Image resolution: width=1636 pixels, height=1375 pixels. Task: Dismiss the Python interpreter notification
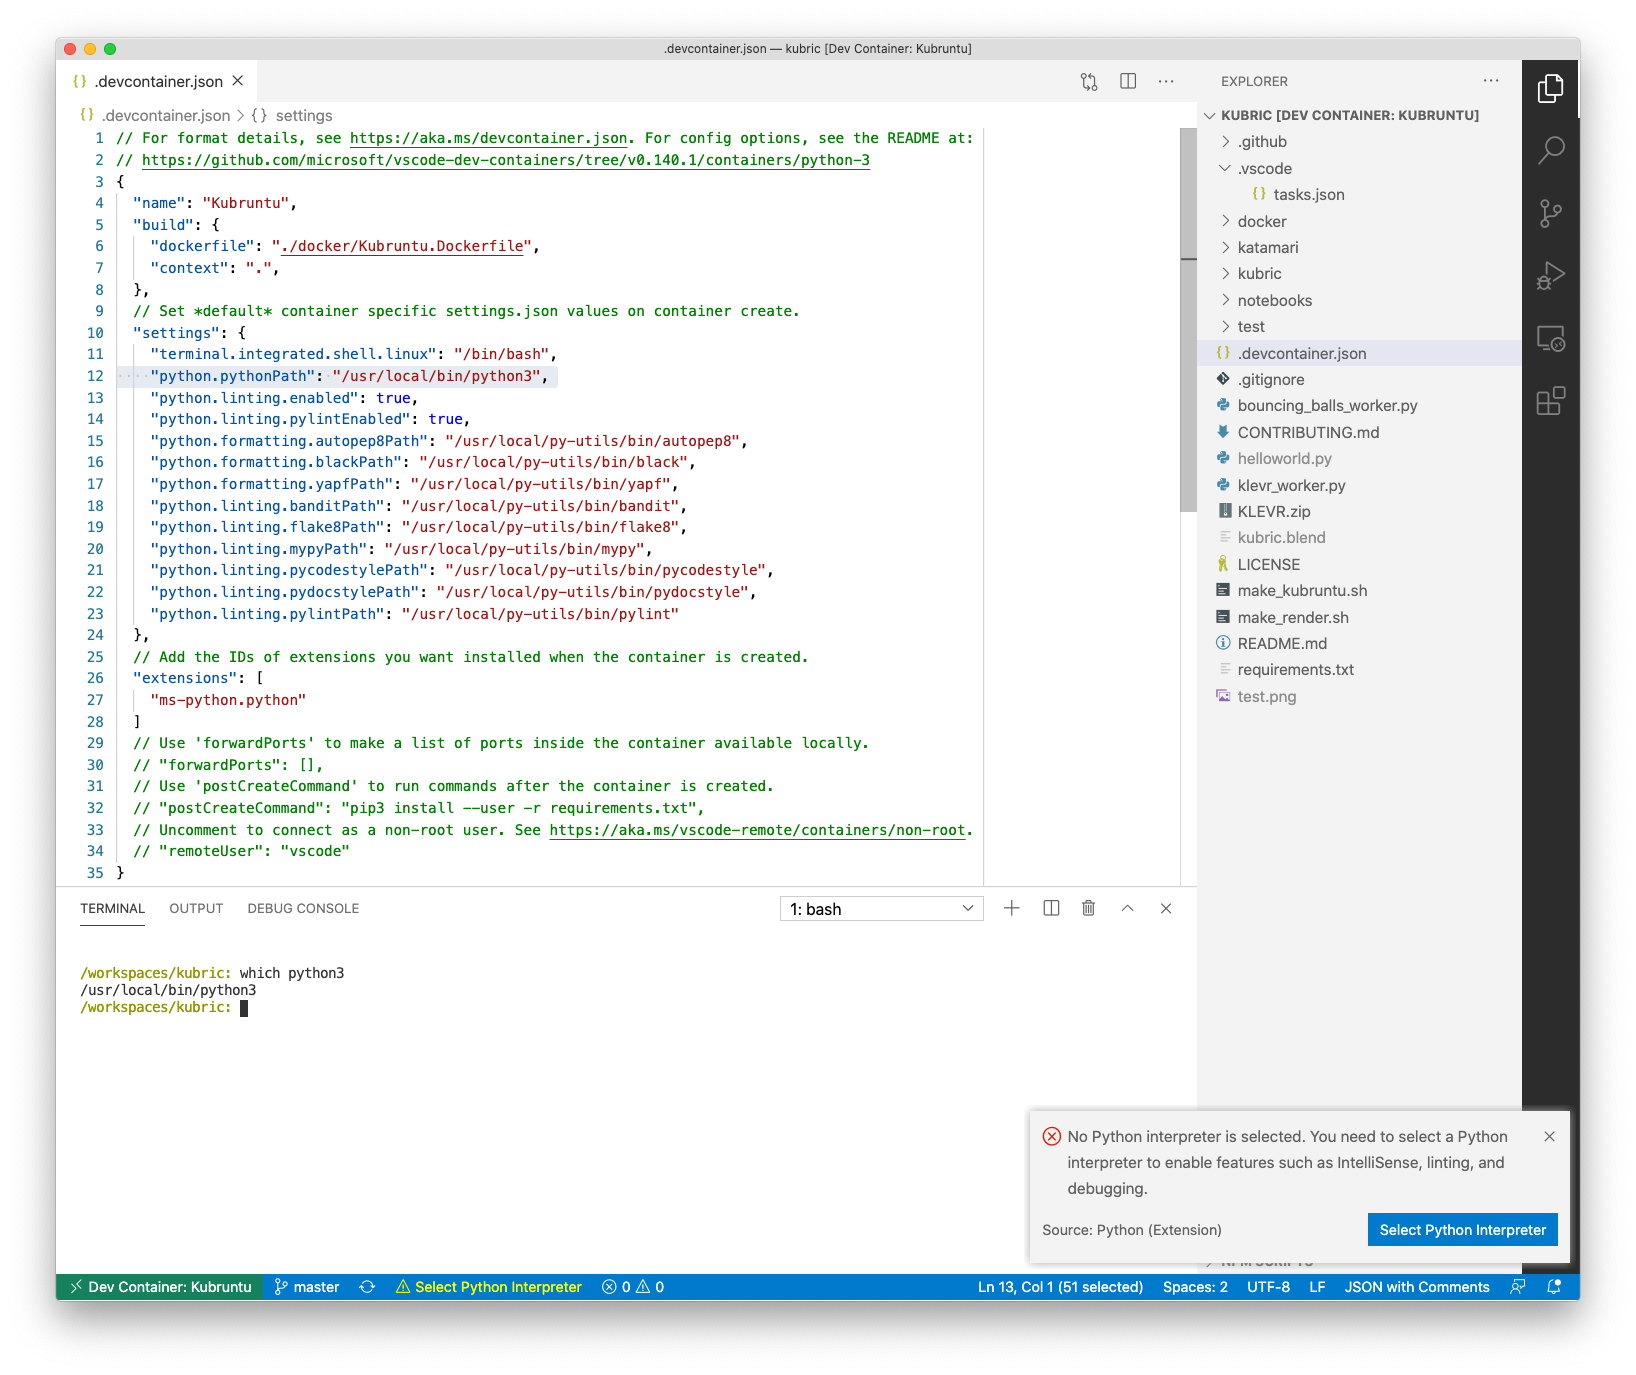pyautogui.click(x=1548, y=1136)
